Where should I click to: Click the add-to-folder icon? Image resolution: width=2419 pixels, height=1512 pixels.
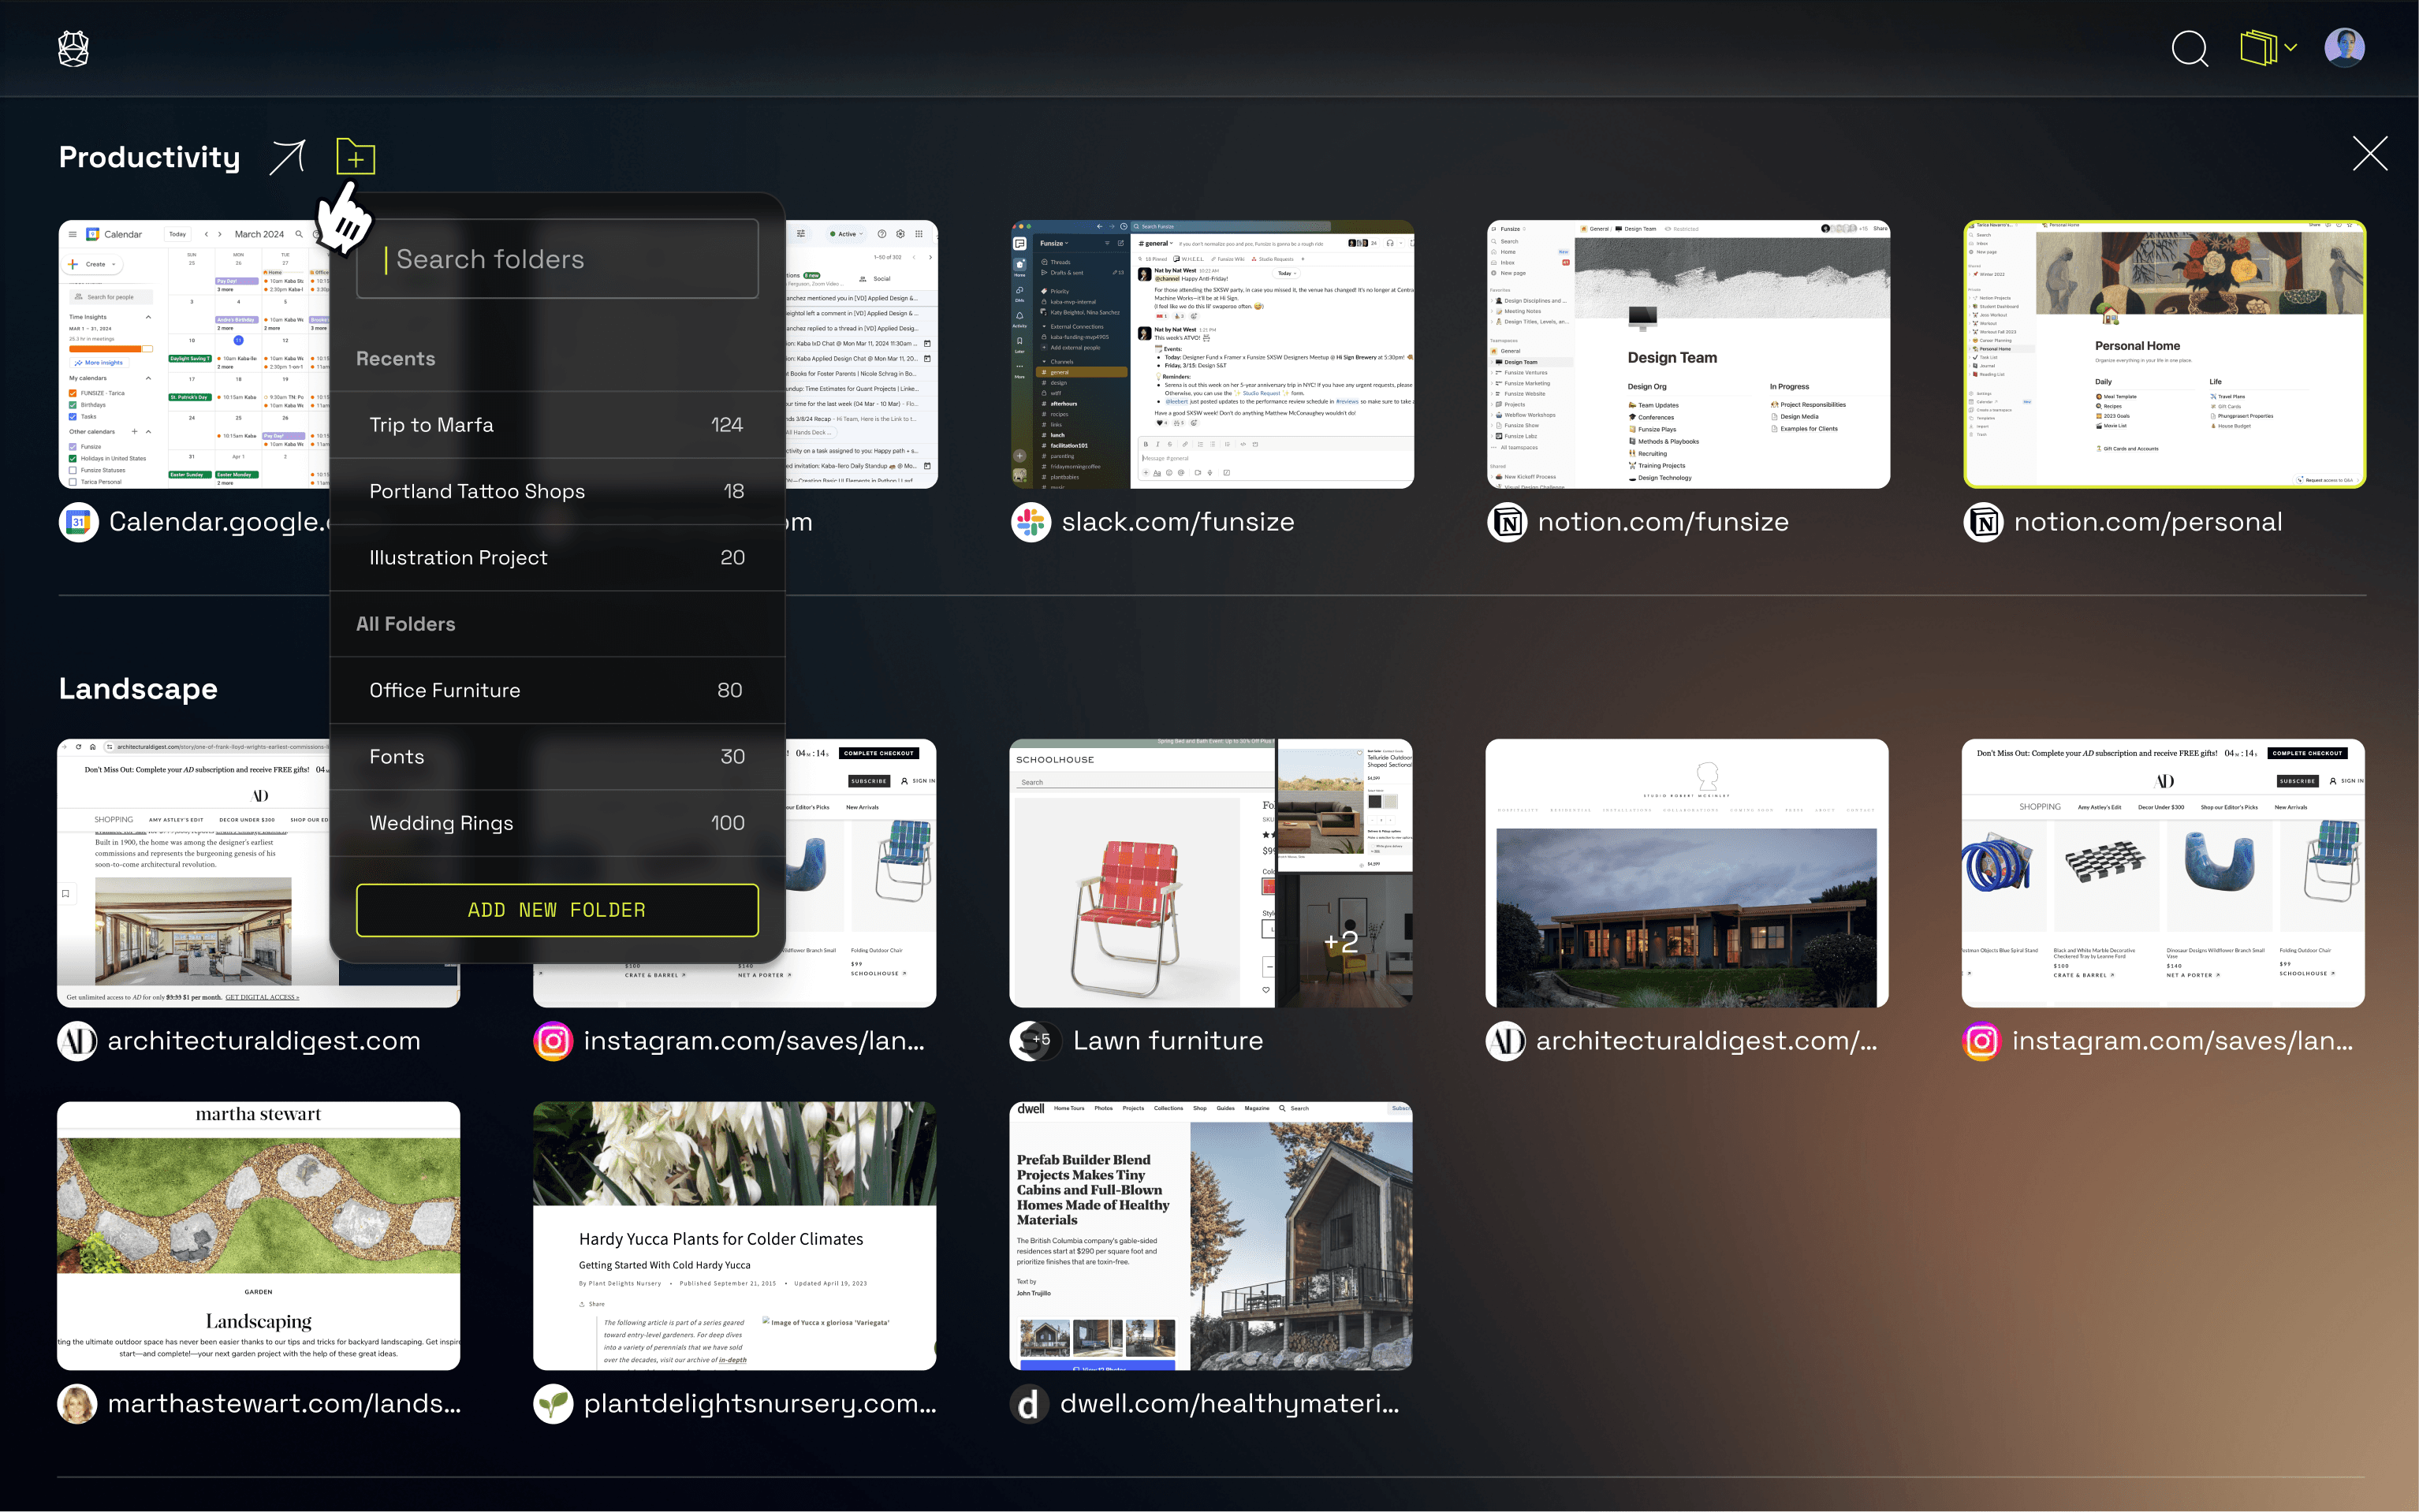pyautogui.click(x=355, y=157)
